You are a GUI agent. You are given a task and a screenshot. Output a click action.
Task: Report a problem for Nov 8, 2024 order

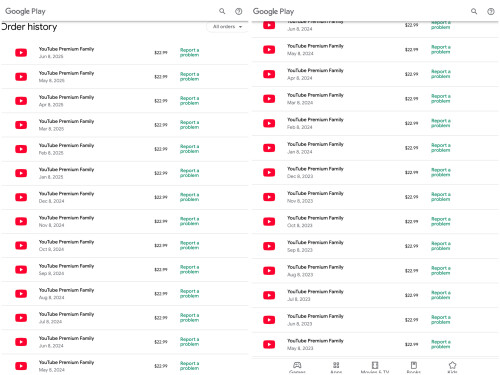pyautogui.click(x=189, y=221)
